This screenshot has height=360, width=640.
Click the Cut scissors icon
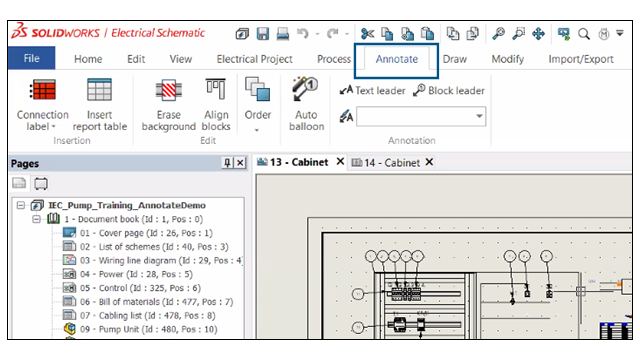click(367, 34)
